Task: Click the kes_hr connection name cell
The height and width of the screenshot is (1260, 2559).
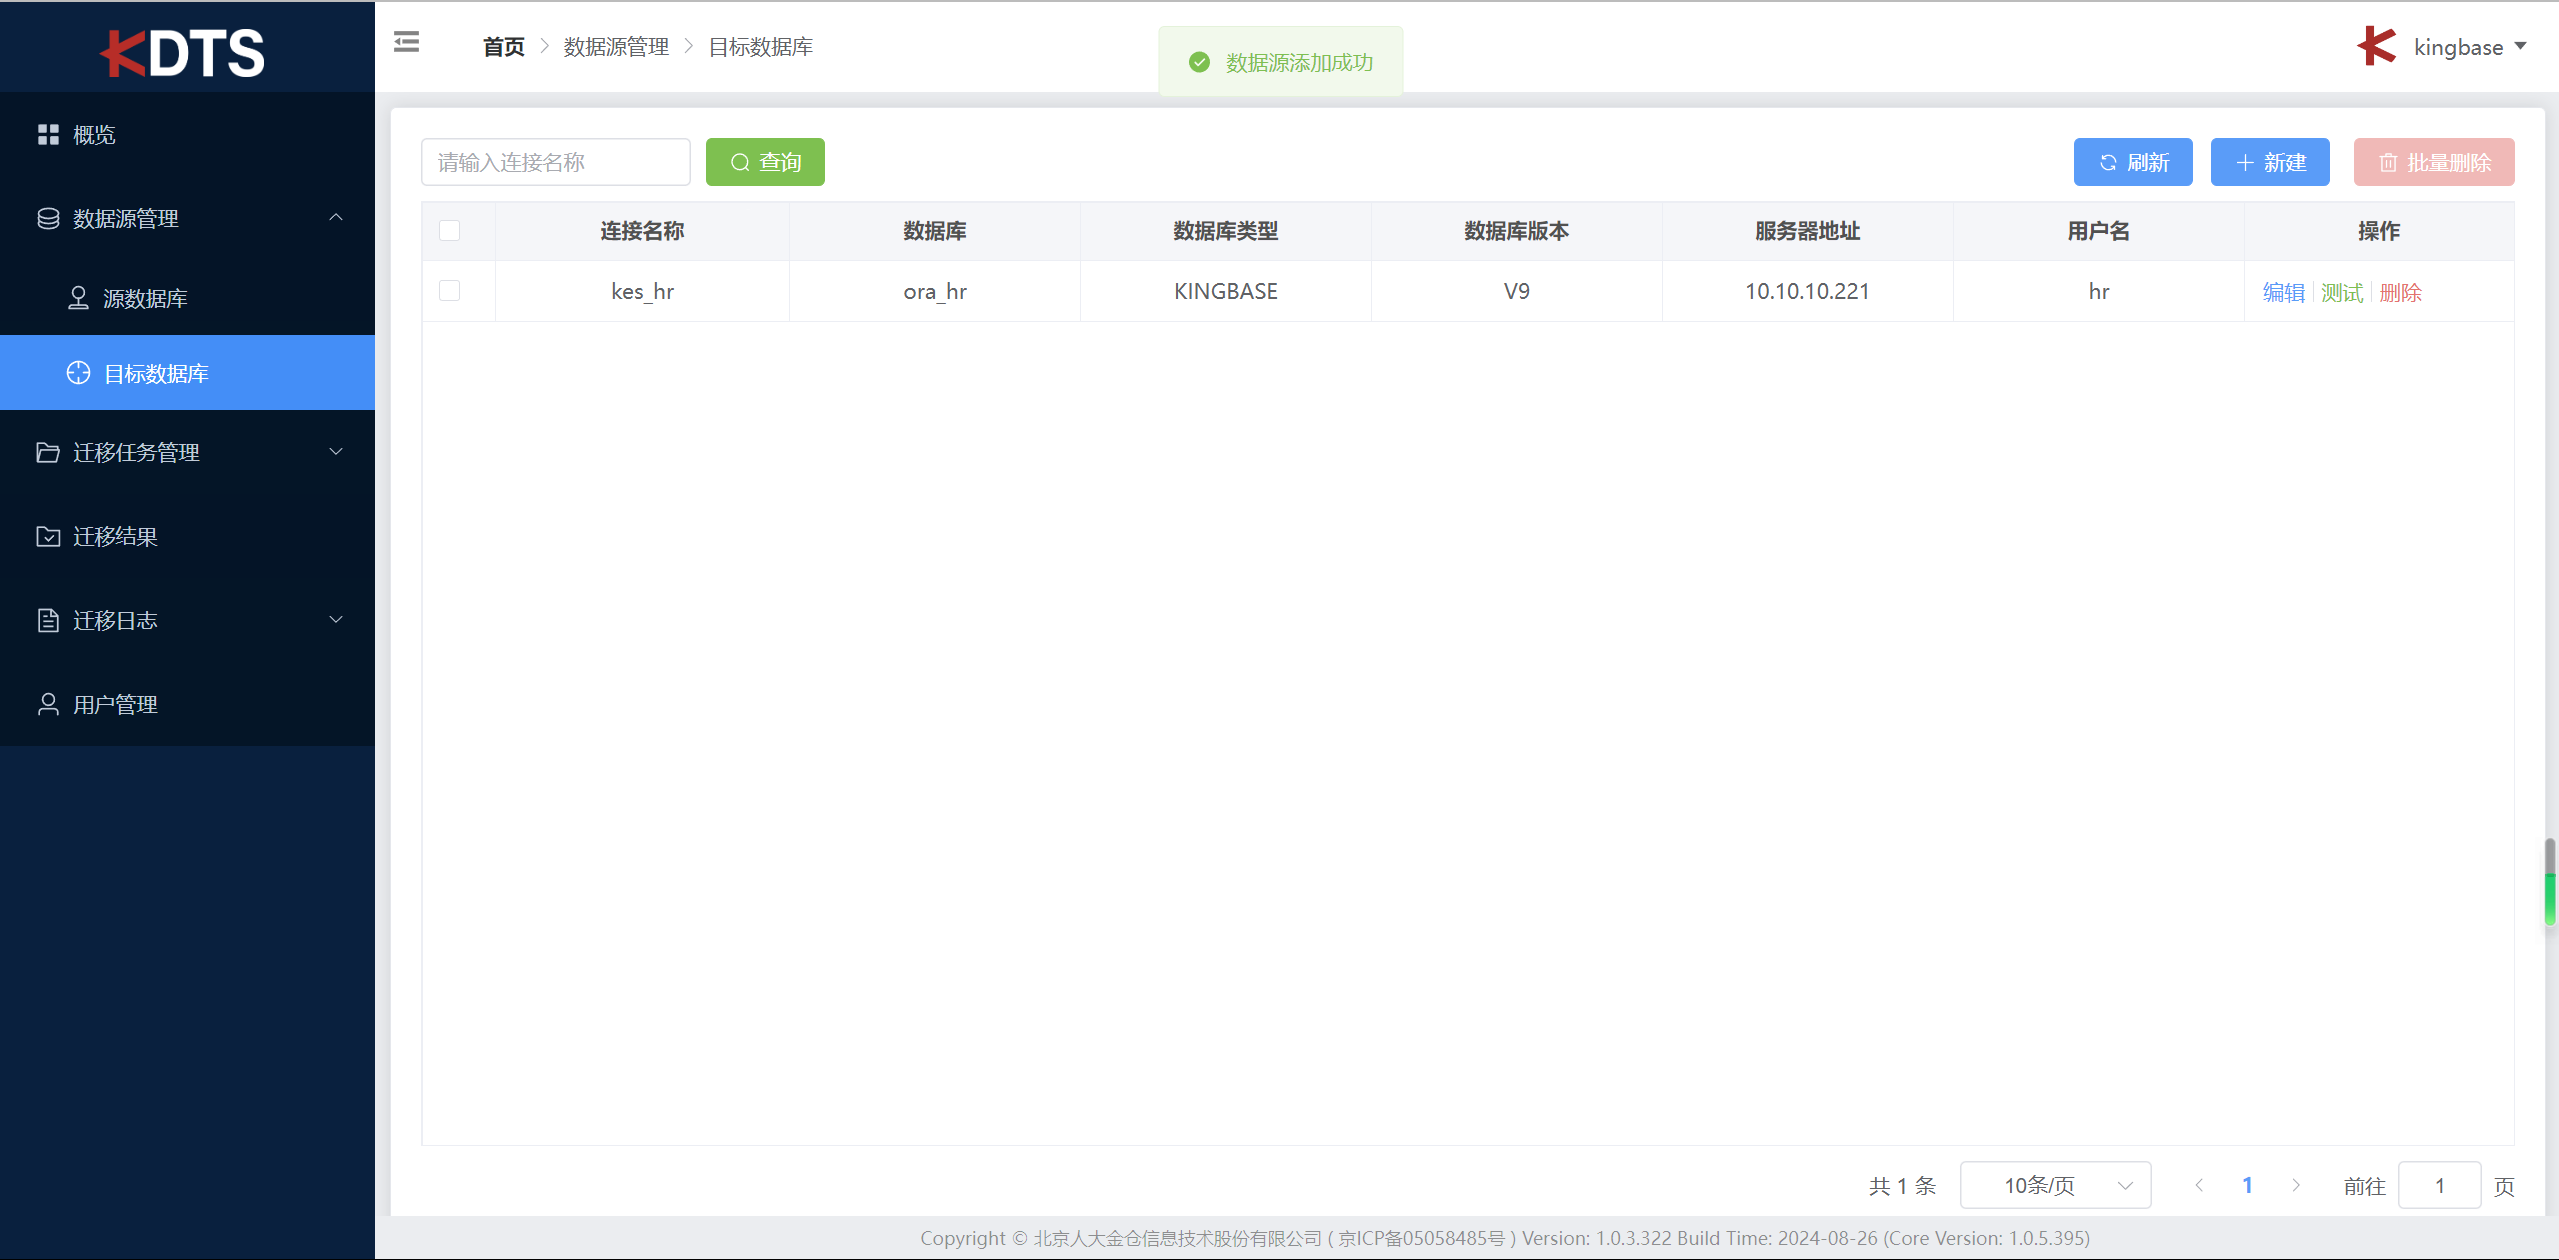Action: (x=643, y=291)
